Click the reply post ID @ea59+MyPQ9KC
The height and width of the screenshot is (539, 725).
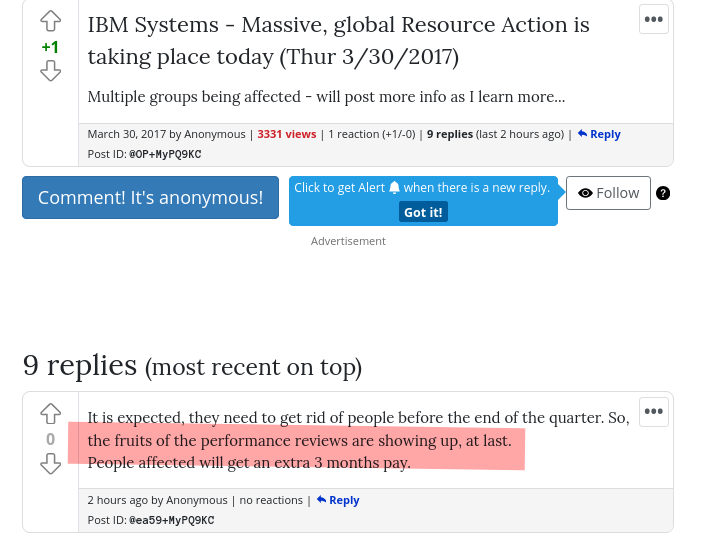coord(171,520)
